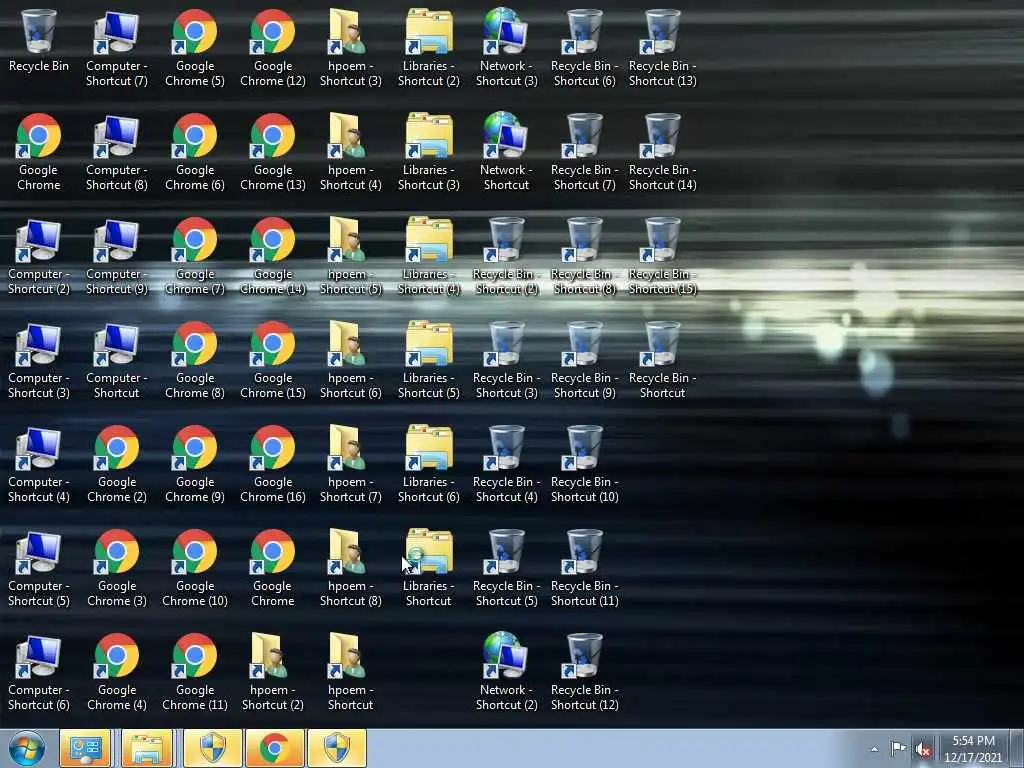Click Google Chrome (14) shortcut

[x=272, y=256]
